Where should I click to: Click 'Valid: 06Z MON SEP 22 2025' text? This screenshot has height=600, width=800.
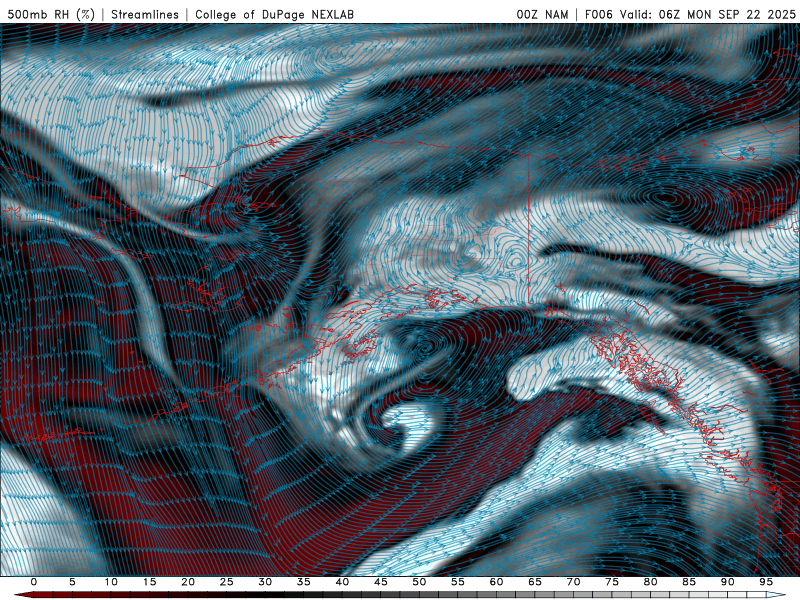pyautogui.click(x=708, y=15)
